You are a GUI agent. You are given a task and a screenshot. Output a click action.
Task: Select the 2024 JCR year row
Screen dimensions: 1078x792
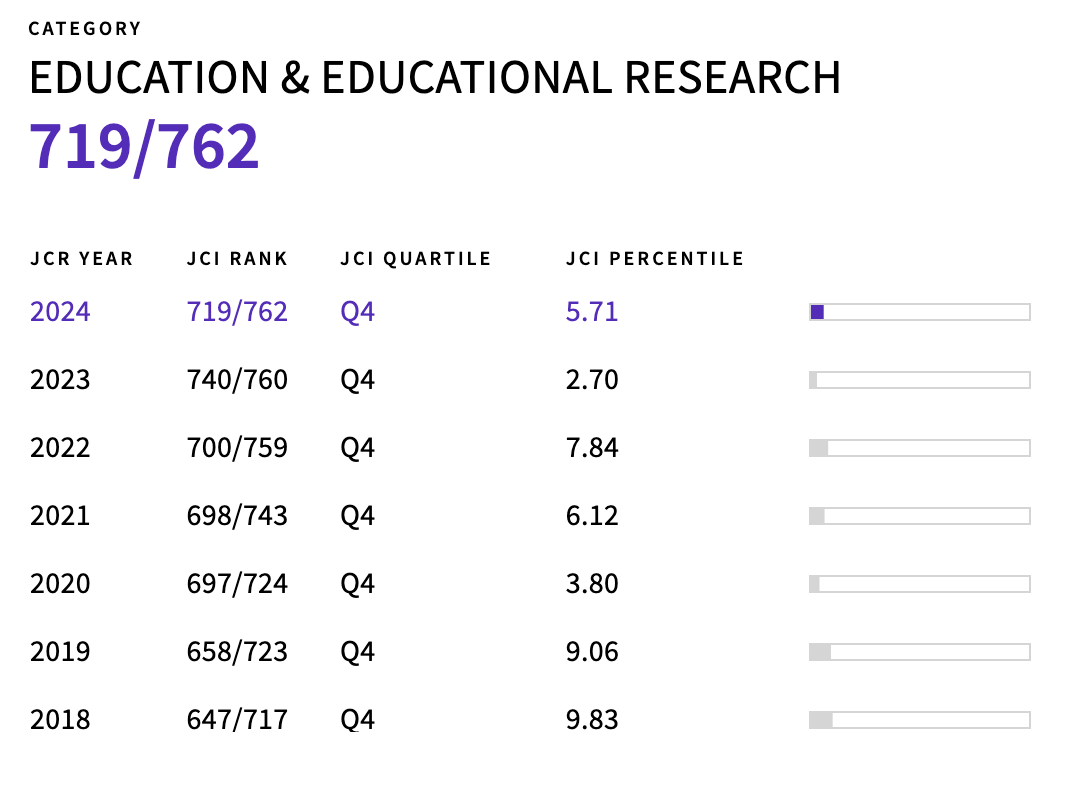point(60,312)
